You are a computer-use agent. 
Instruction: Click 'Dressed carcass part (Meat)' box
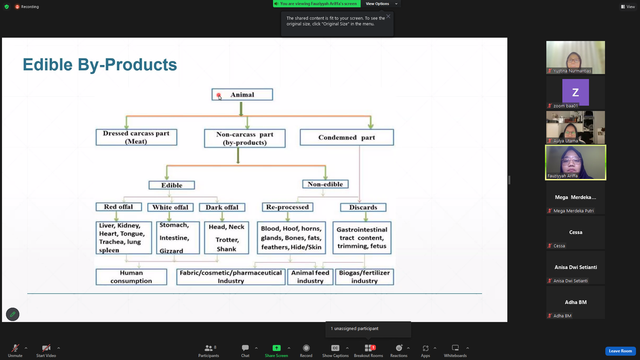[136, 137]
